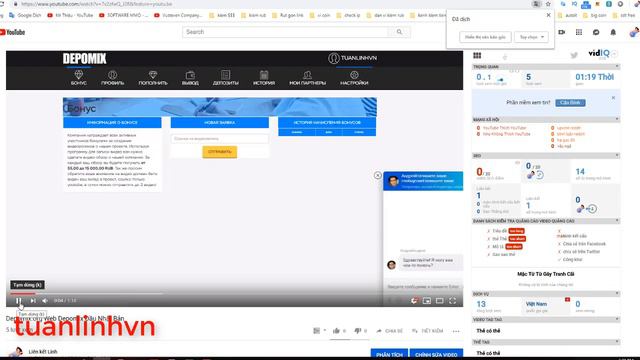Mute the video volume speaker icon
The width and height of the screenshot is (640, 360).
coord(45,301)
